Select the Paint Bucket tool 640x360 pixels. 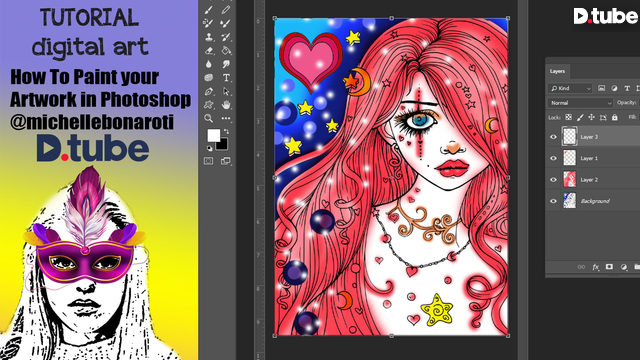226,51
